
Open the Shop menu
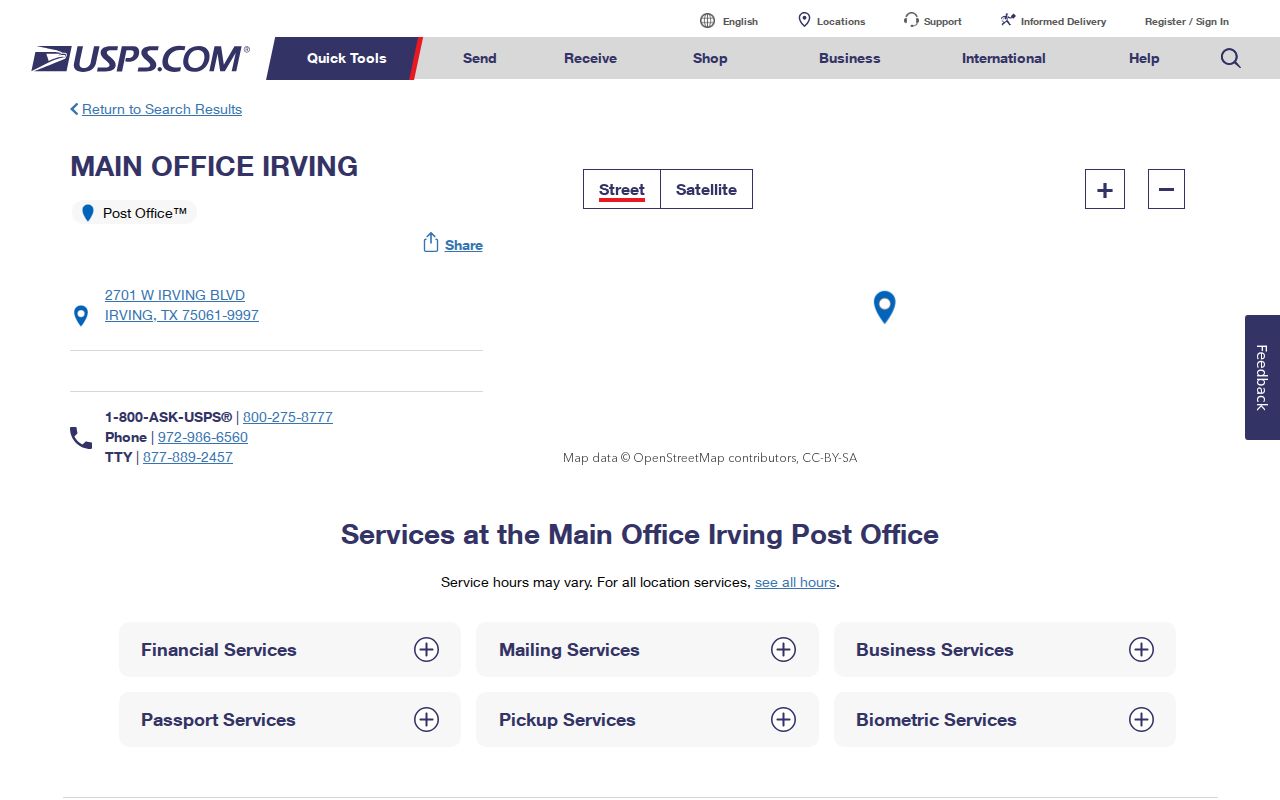(x=710, y=58)
